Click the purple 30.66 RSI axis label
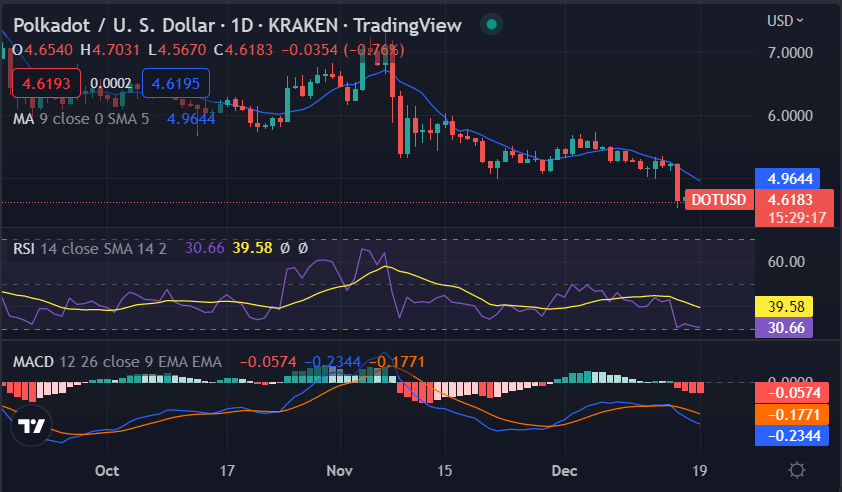Viewport: 842px width, 492px height. (784, 328)
